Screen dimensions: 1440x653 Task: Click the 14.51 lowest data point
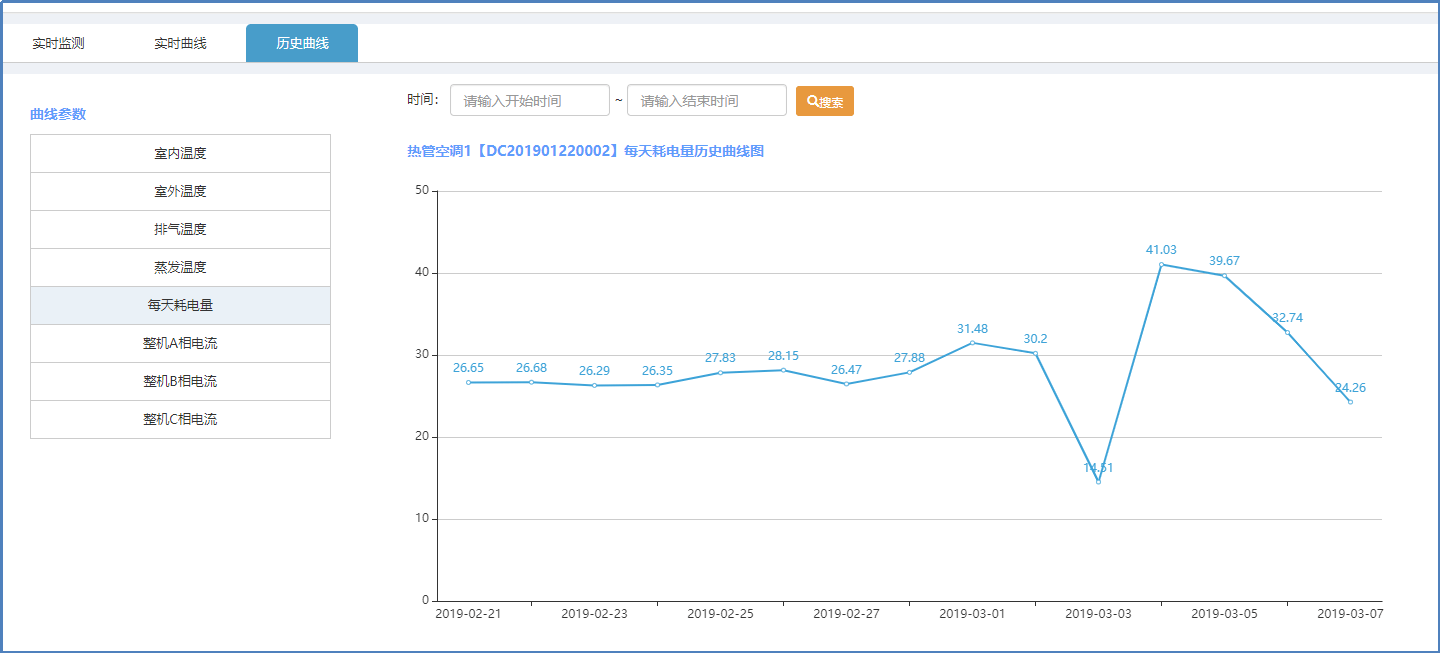(1098, 482)
